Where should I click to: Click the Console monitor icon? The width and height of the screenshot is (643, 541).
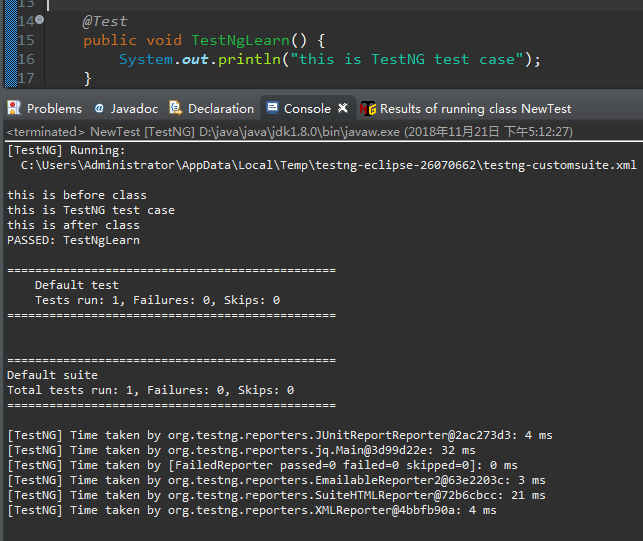tap(272, 108)
